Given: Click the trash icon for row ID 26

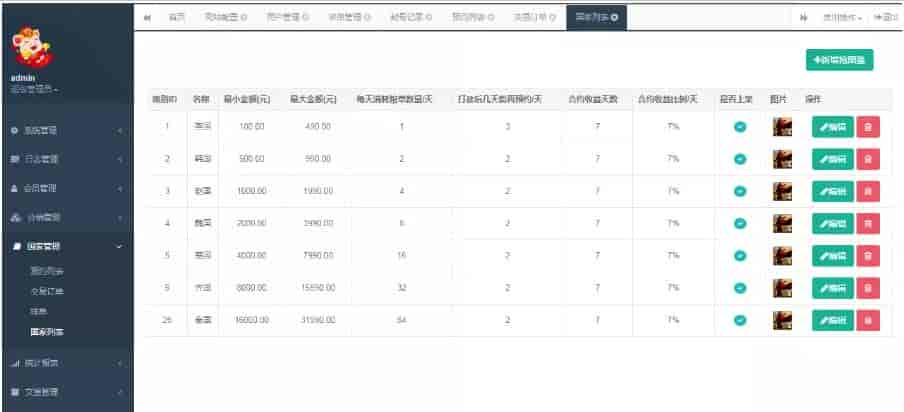Looking at the screenshot, I should coord(868,320).
